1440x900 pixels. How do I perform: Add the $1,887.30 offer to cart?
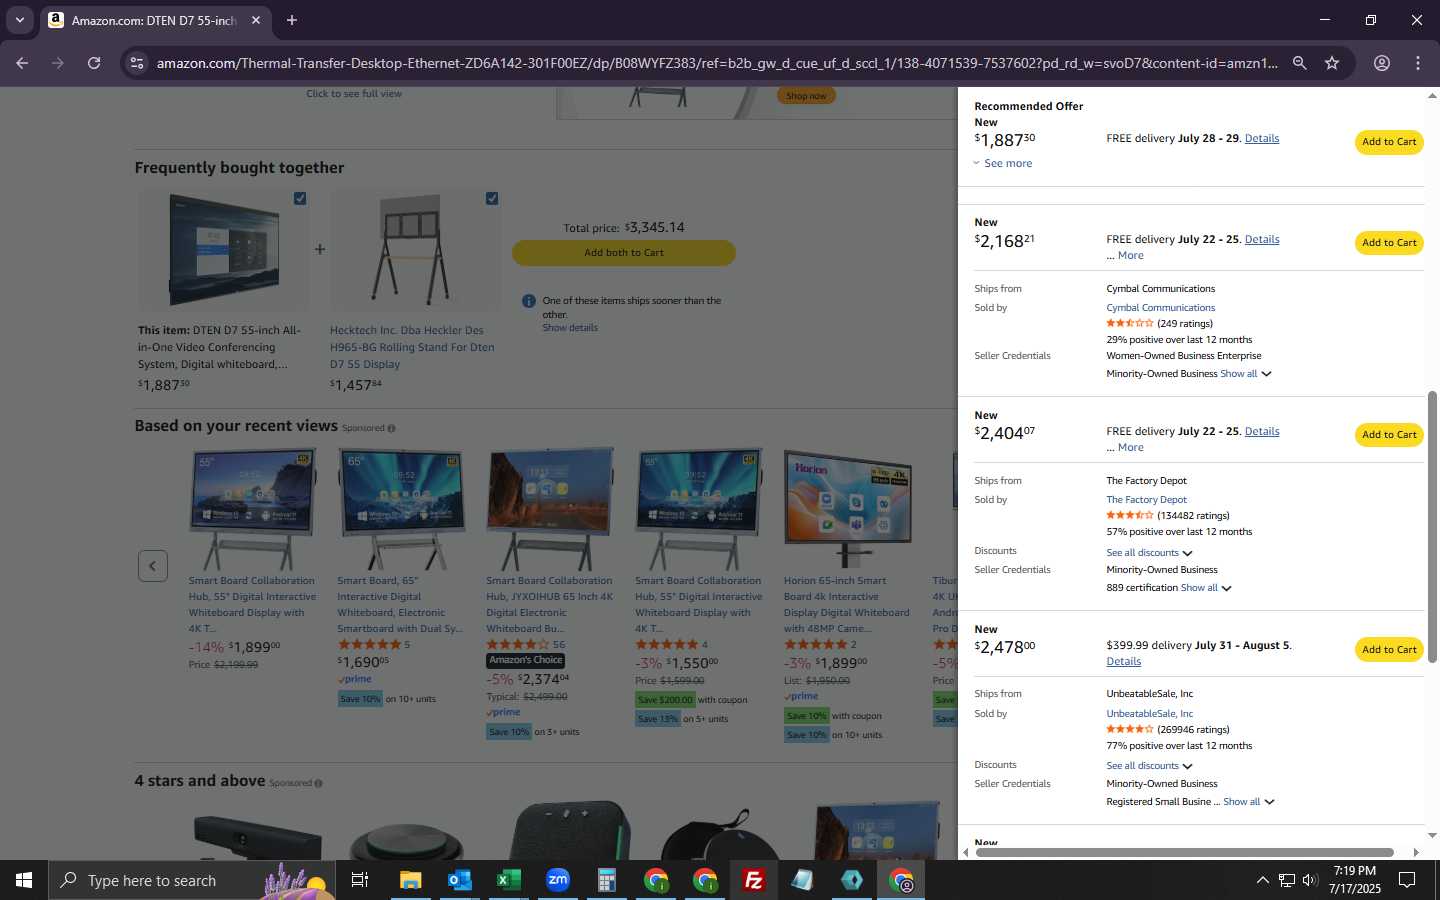(1389, 142)
